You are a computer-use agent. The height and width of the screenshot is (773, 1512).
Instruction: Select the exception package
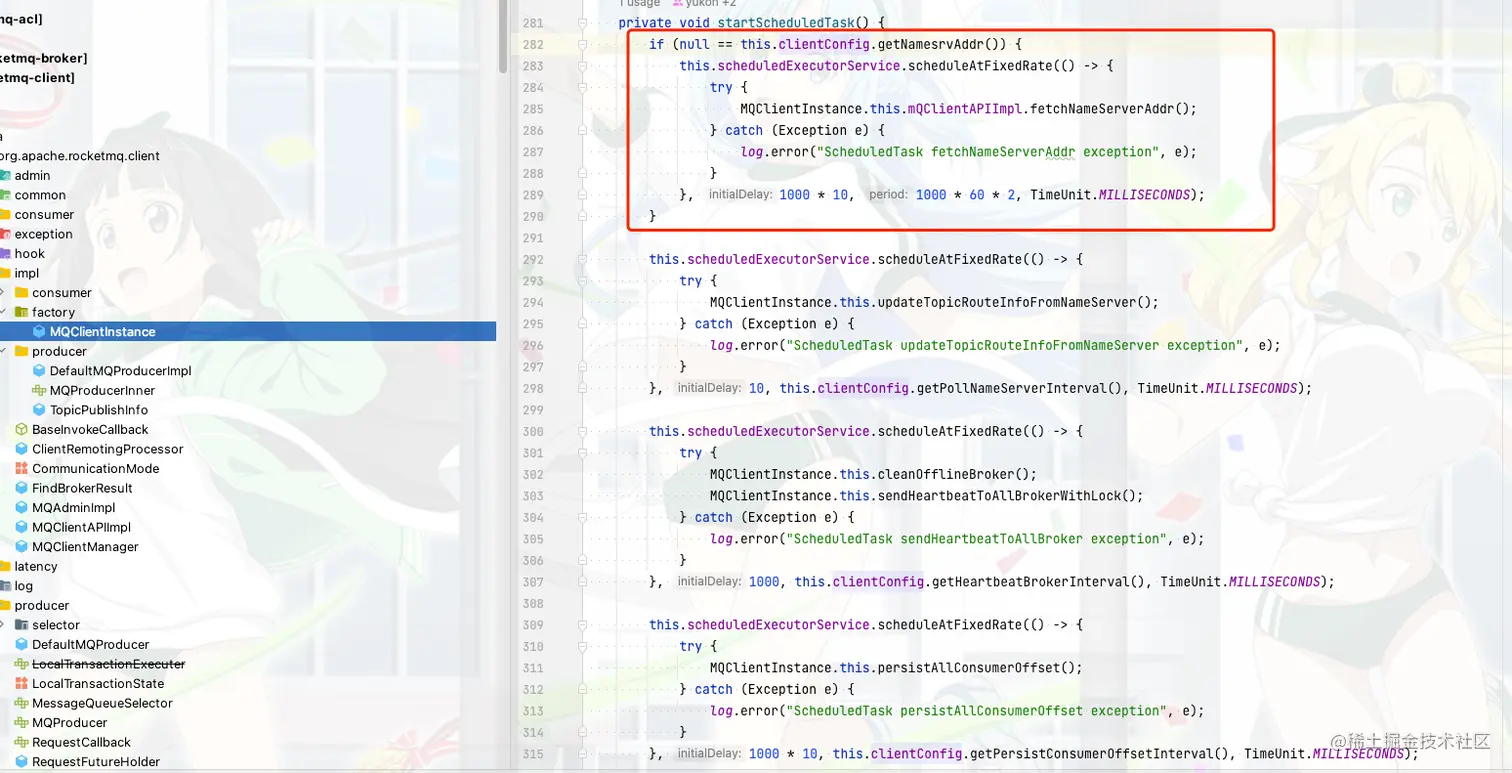pyautogui.click(x=43, y=234)
